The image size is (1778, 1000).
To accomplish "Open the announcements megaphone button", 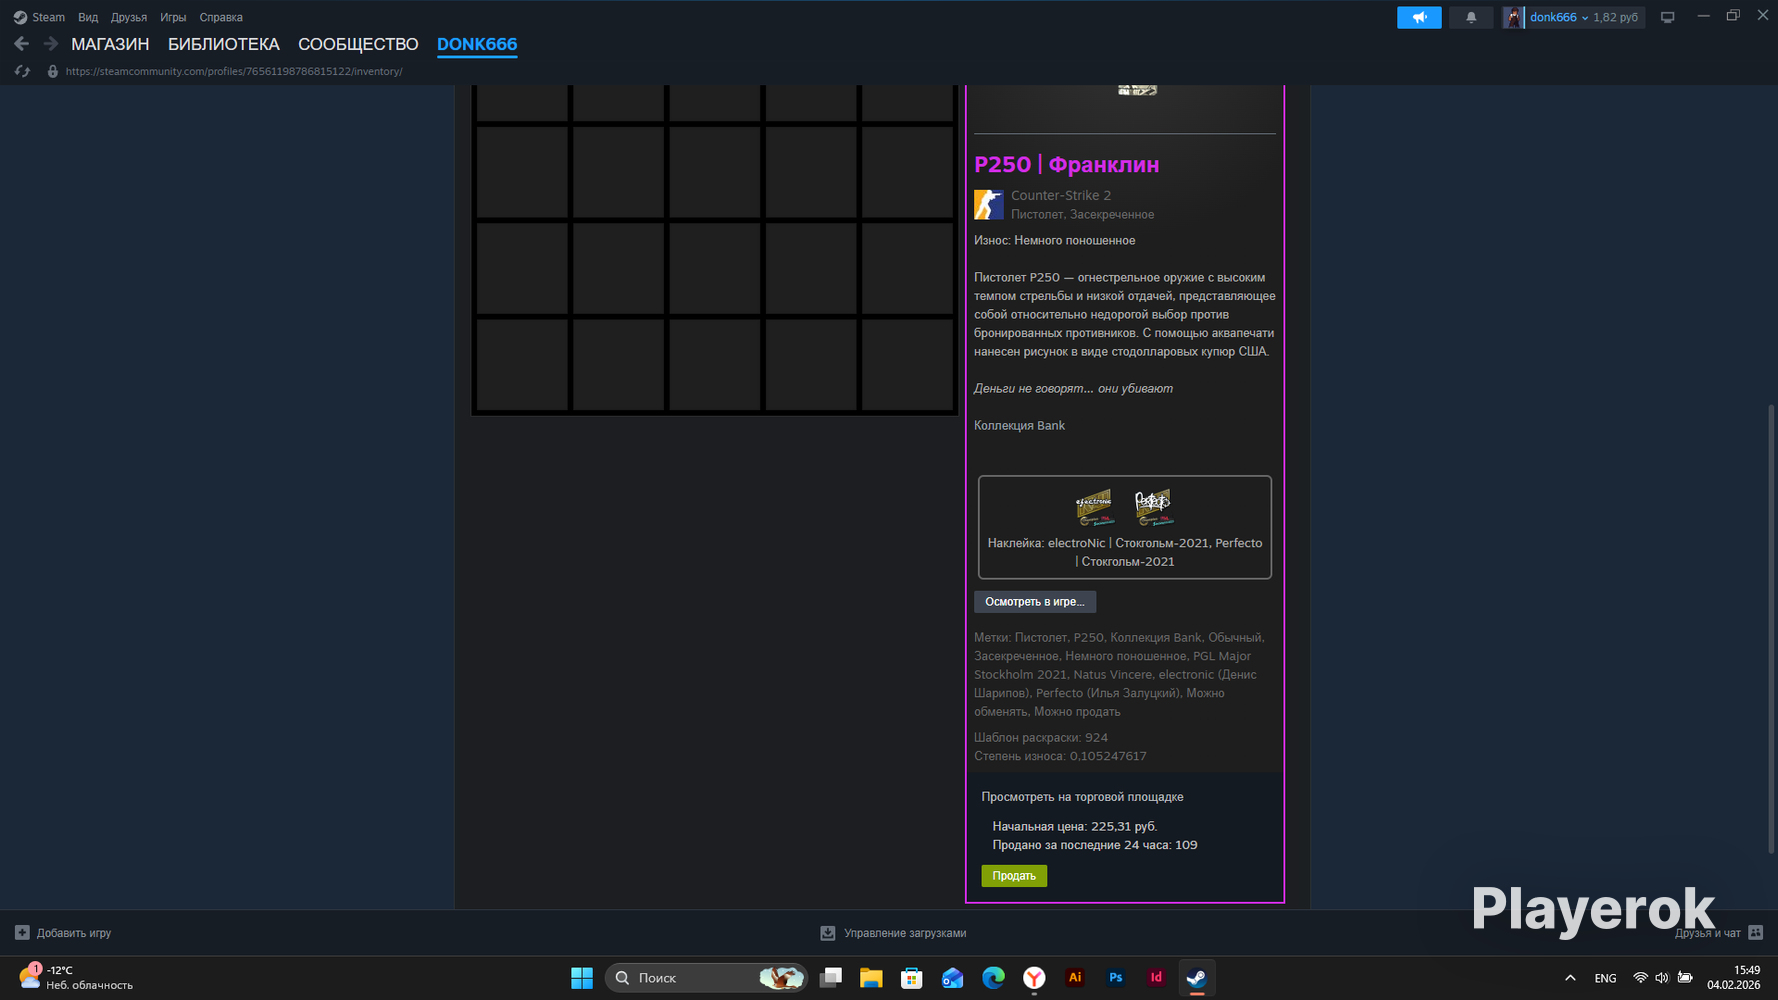I will pyautogui.click(x=1419, y=17).
